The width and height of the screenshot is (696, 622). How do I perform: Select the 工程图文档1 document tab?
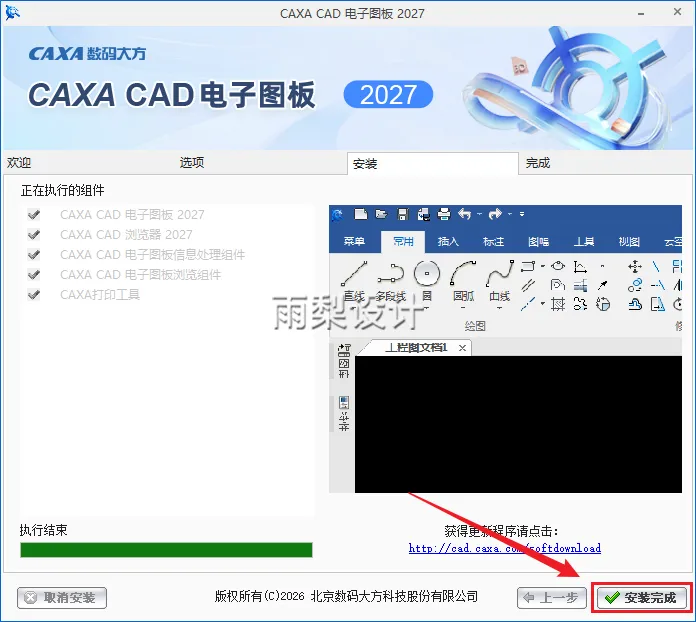[416, 348]
